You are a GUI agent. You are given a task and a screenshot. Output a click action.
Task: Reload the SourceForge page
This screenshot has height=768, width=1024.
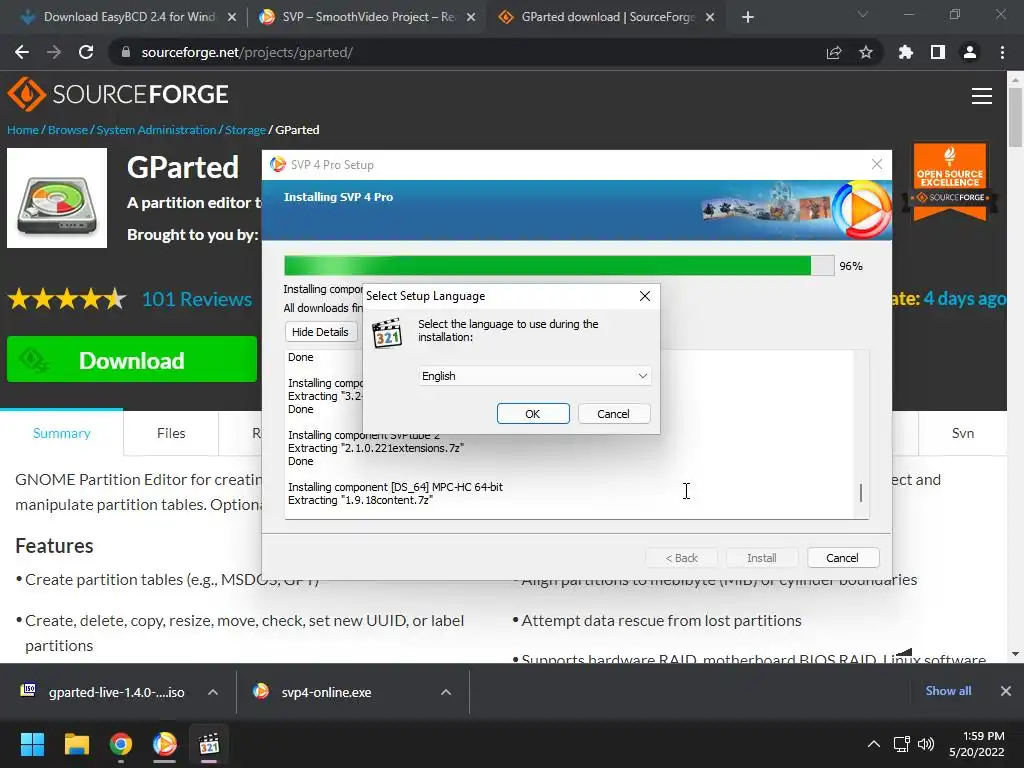point(86,52)
